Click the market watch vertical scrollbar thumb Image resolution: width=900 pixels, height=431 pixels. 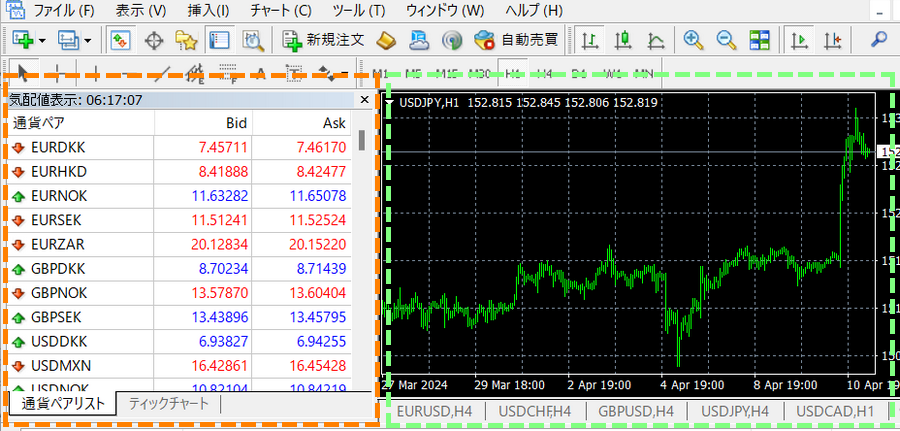[362, 140]
